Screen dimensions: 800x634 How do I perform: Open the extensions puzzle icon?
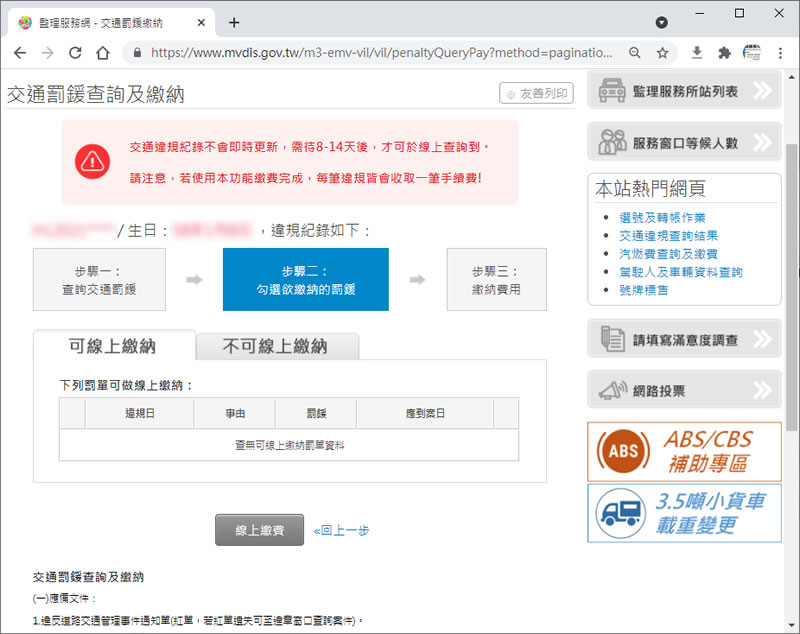[724, 53]
